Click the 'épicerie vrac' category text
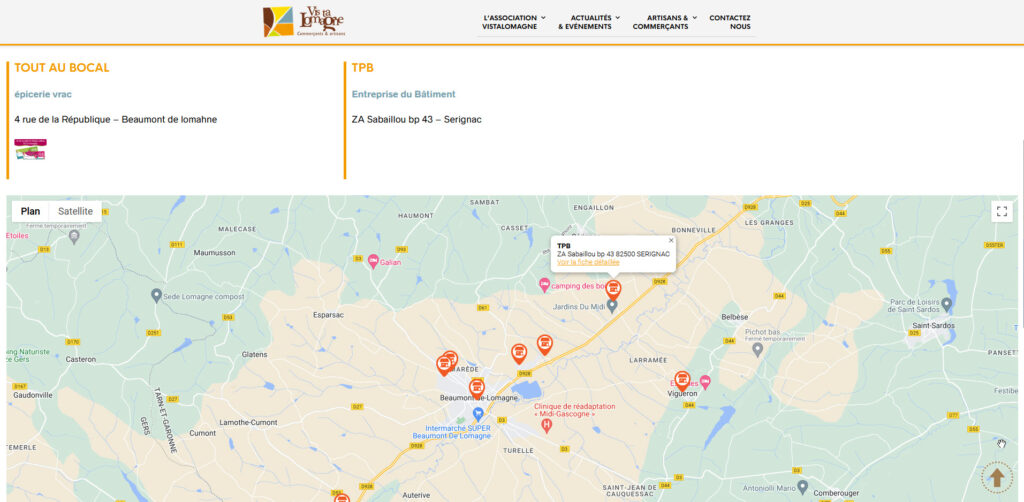Screen dimensions: 1024x502 click(x=43, y=95)
